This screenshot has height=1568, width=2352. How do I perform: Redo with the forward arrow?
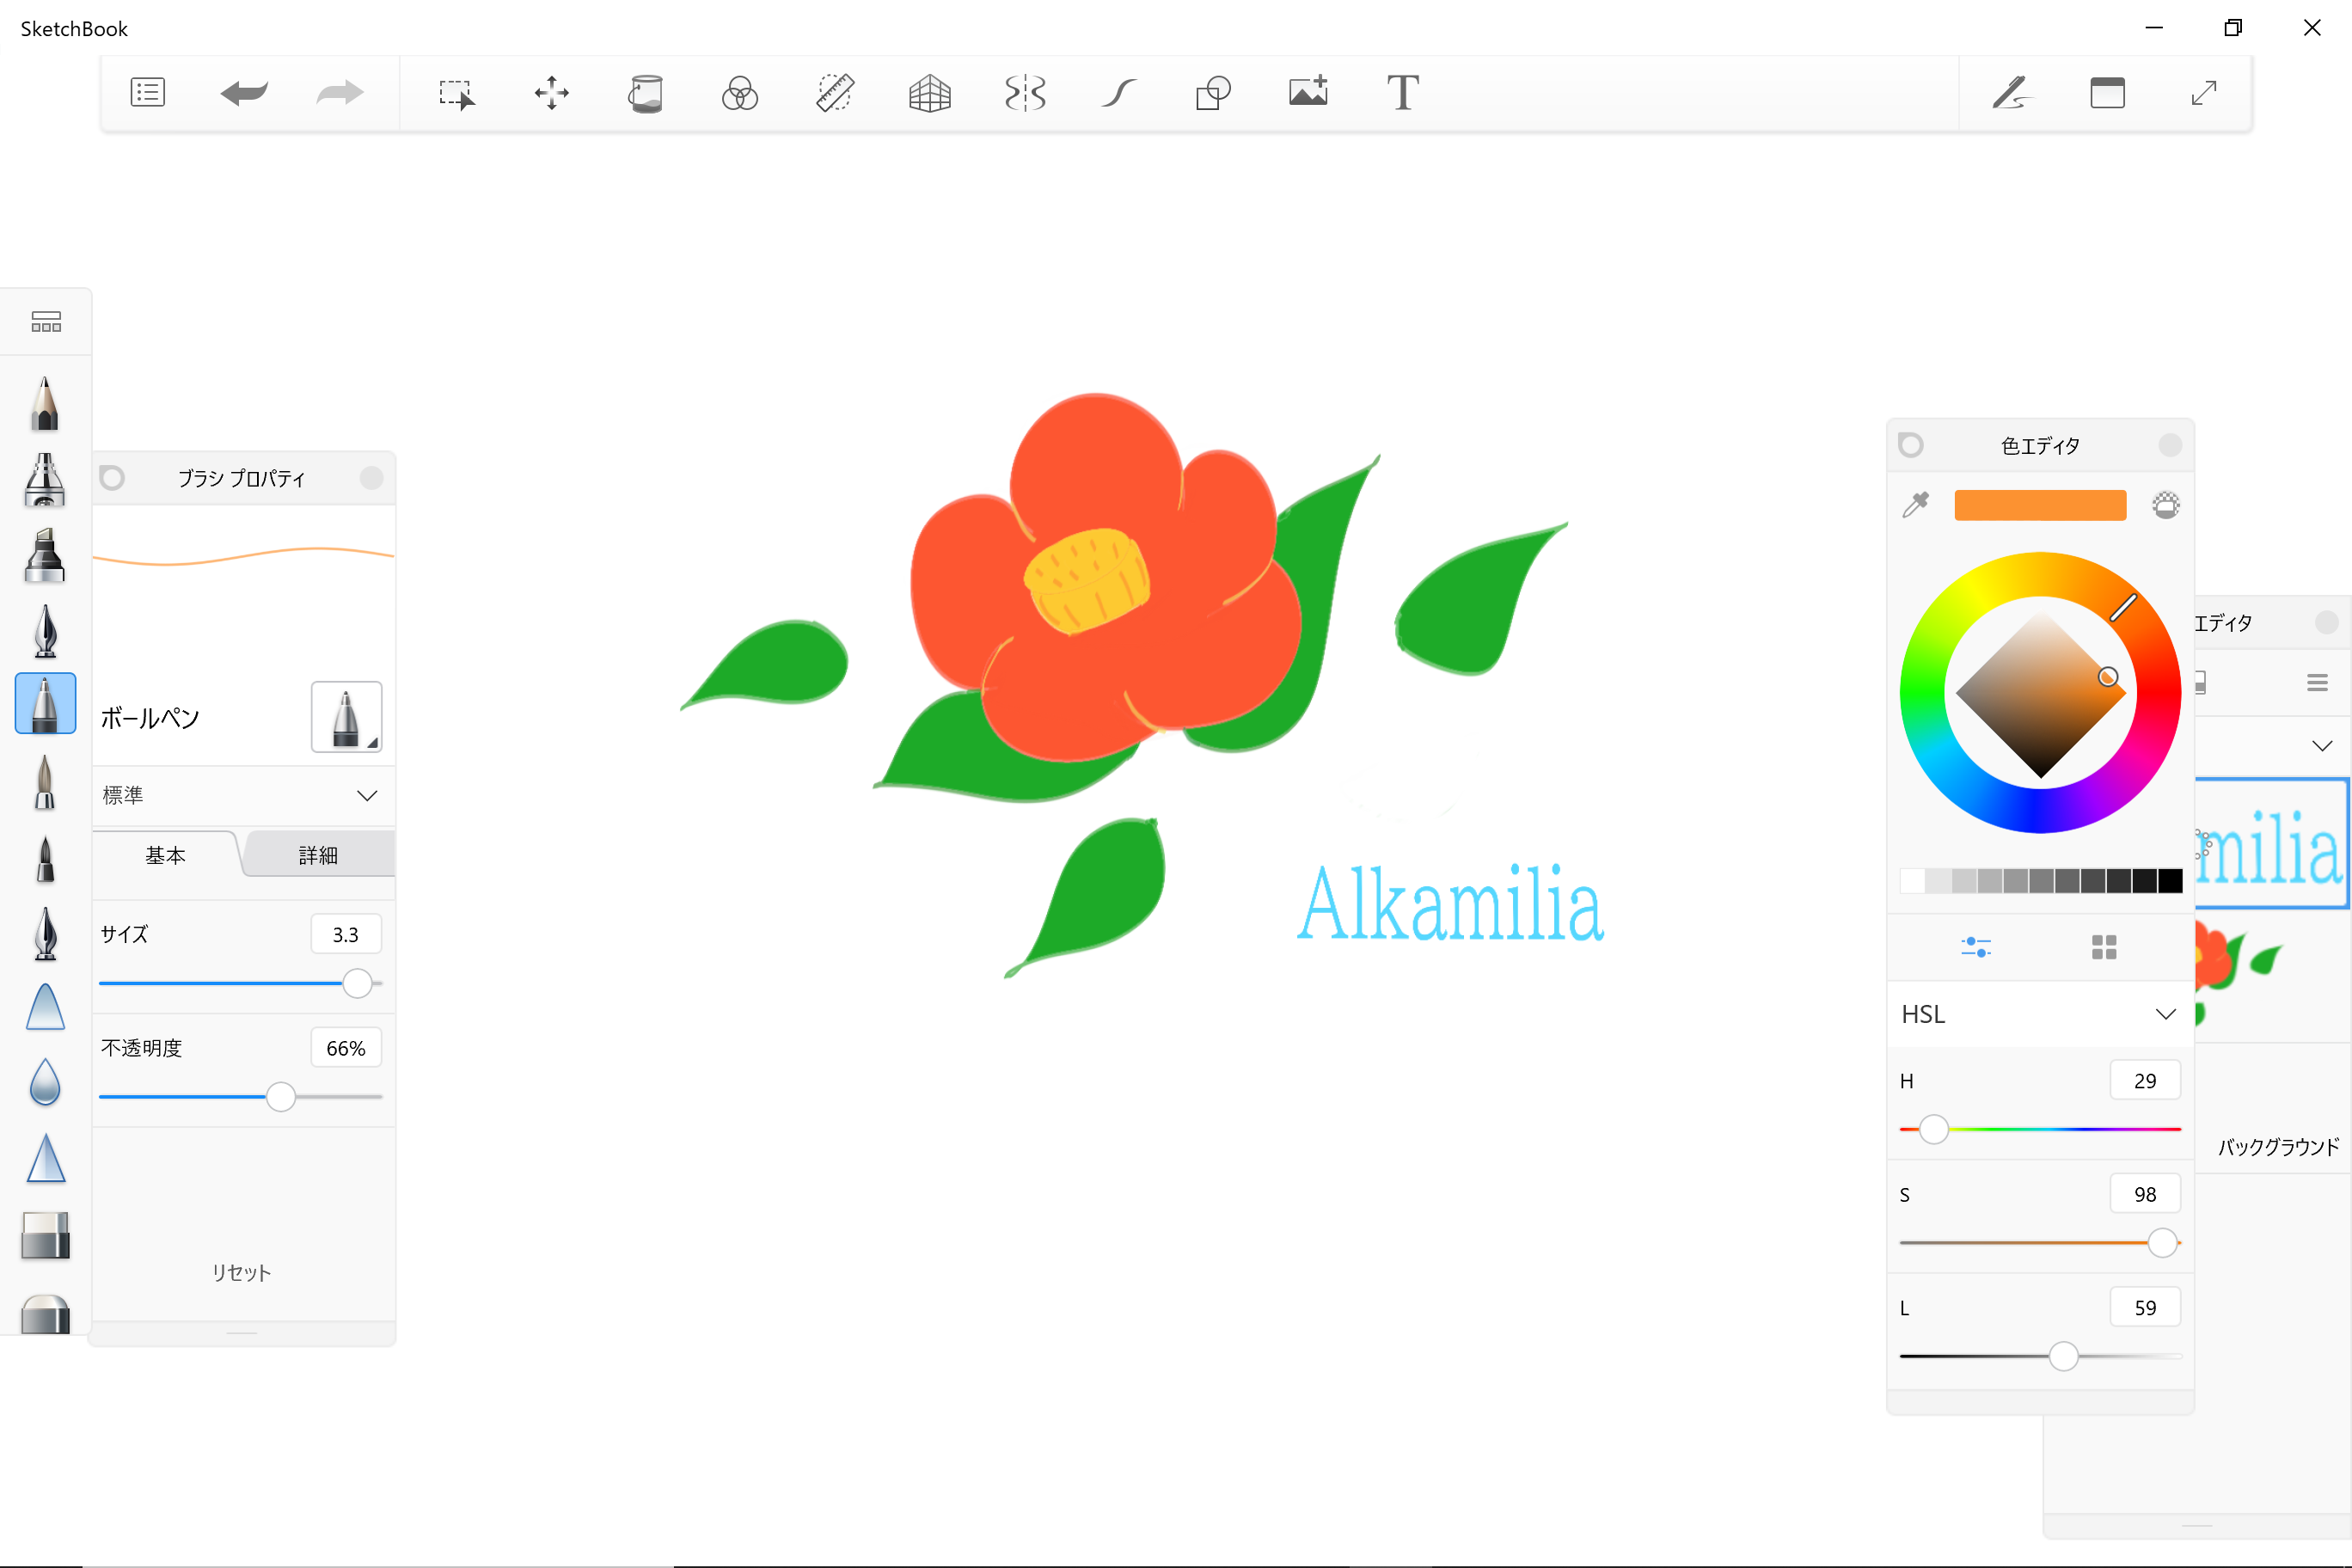point(340,93)
